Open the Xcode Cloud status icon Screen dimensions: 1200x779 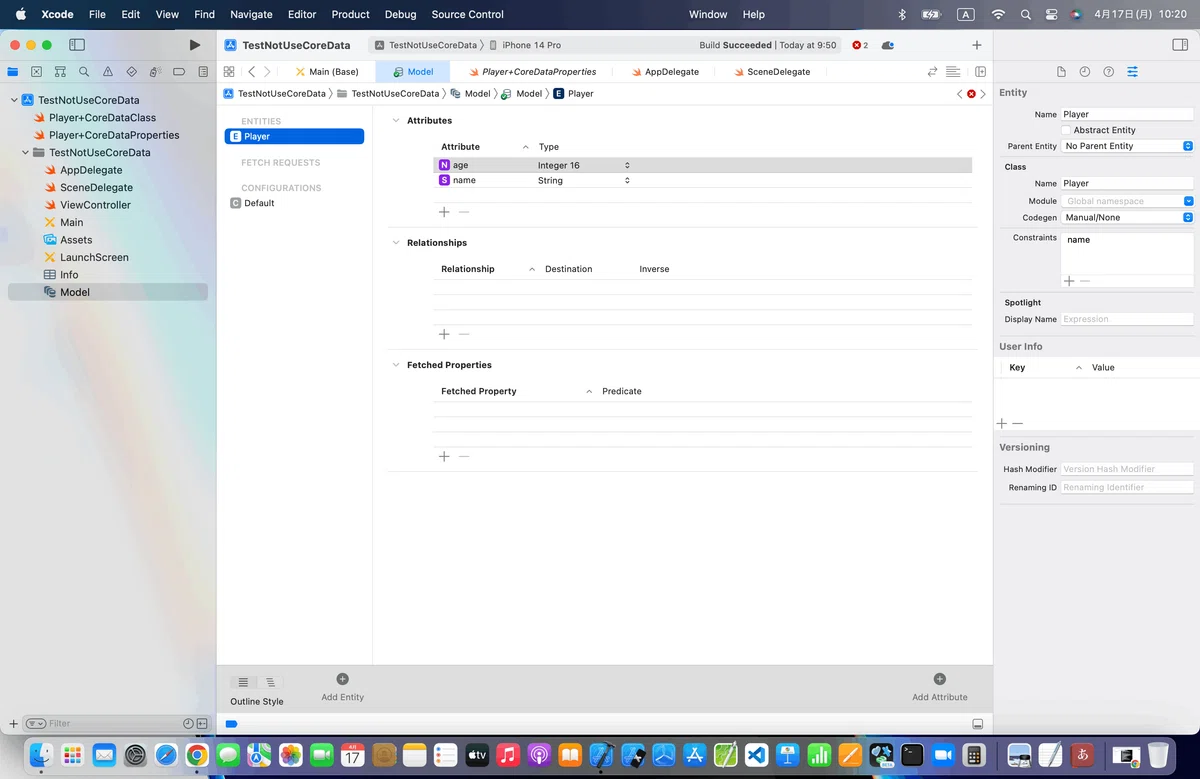point(888,45)
